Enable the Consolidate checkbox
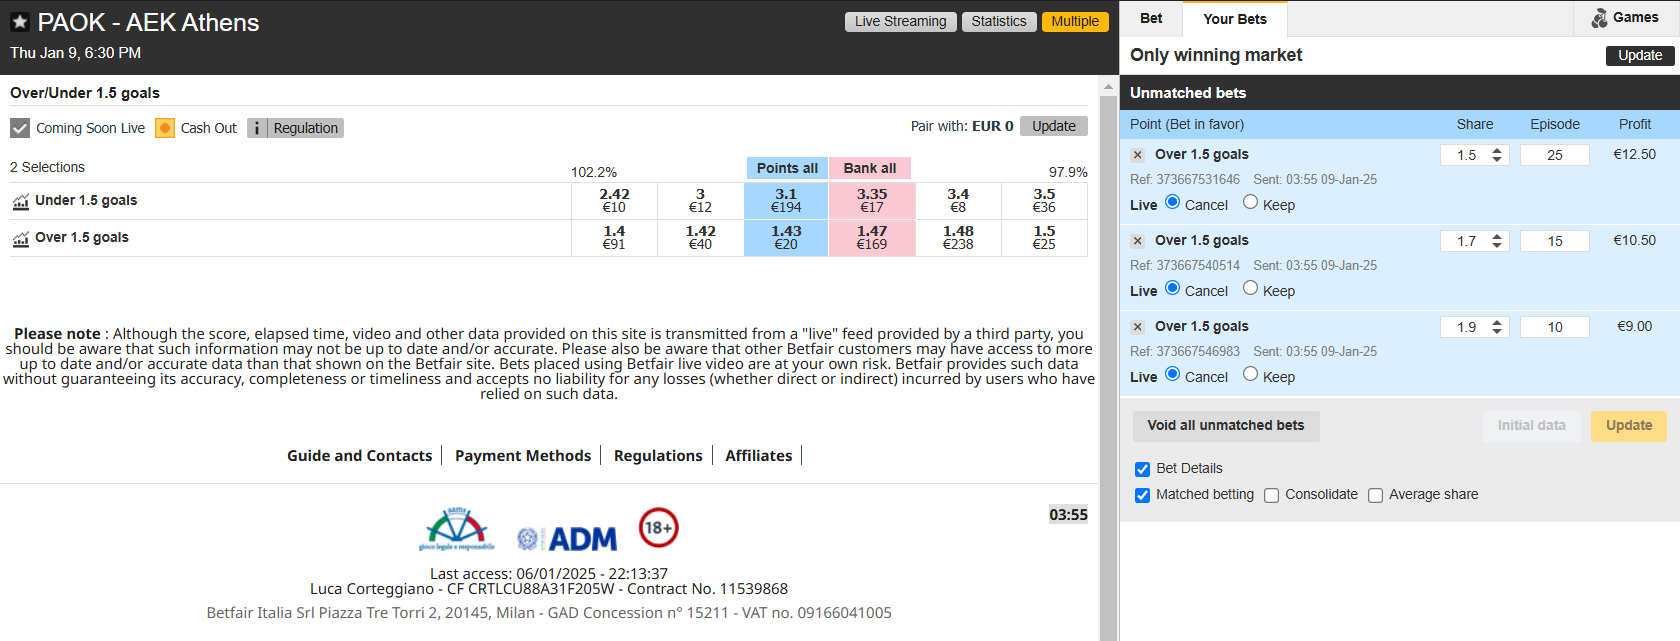Viewport: 1680px width, 641px height. coord(1271,495)
